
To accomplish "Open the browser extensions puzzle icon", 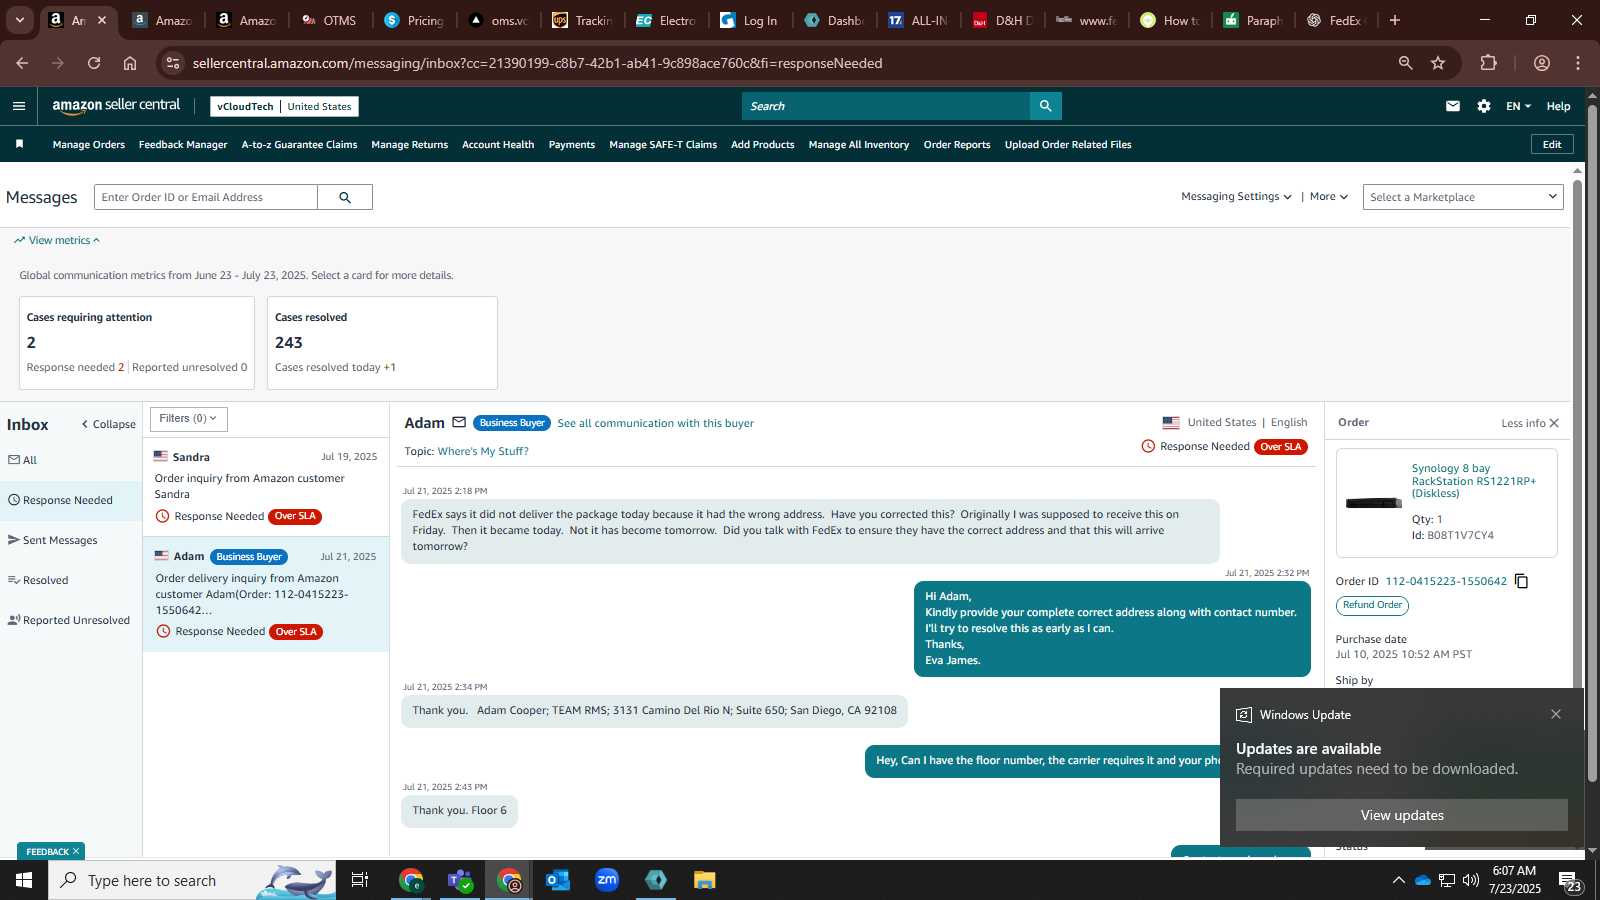I will tap(1489, 63).
